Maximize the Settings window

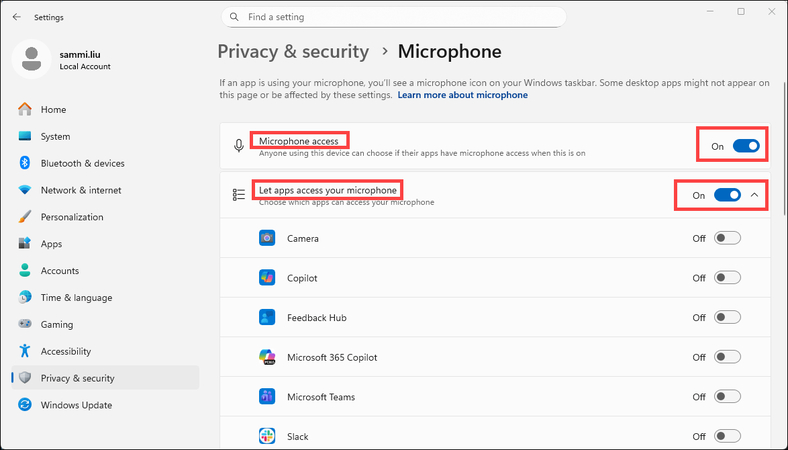tap(741, 12)
